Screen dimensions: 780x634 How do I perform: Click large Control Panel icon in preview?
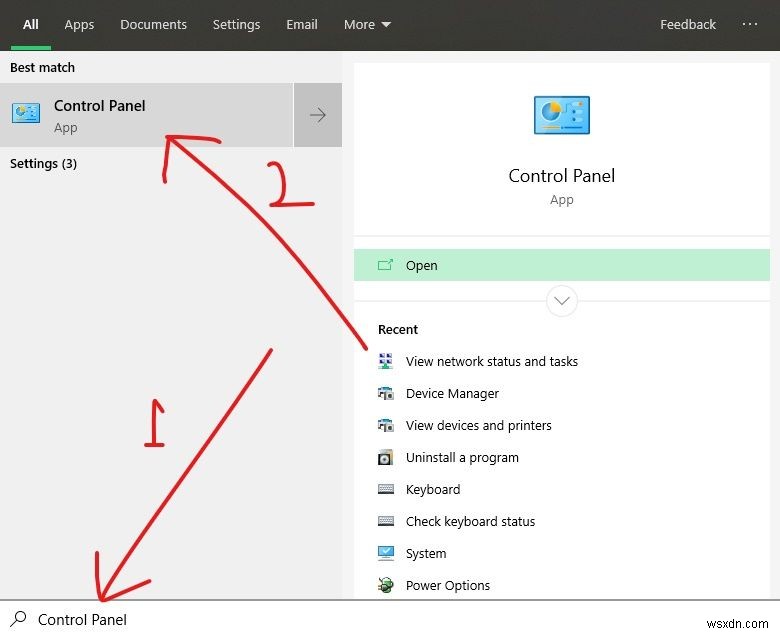click(x=562, y=115)
